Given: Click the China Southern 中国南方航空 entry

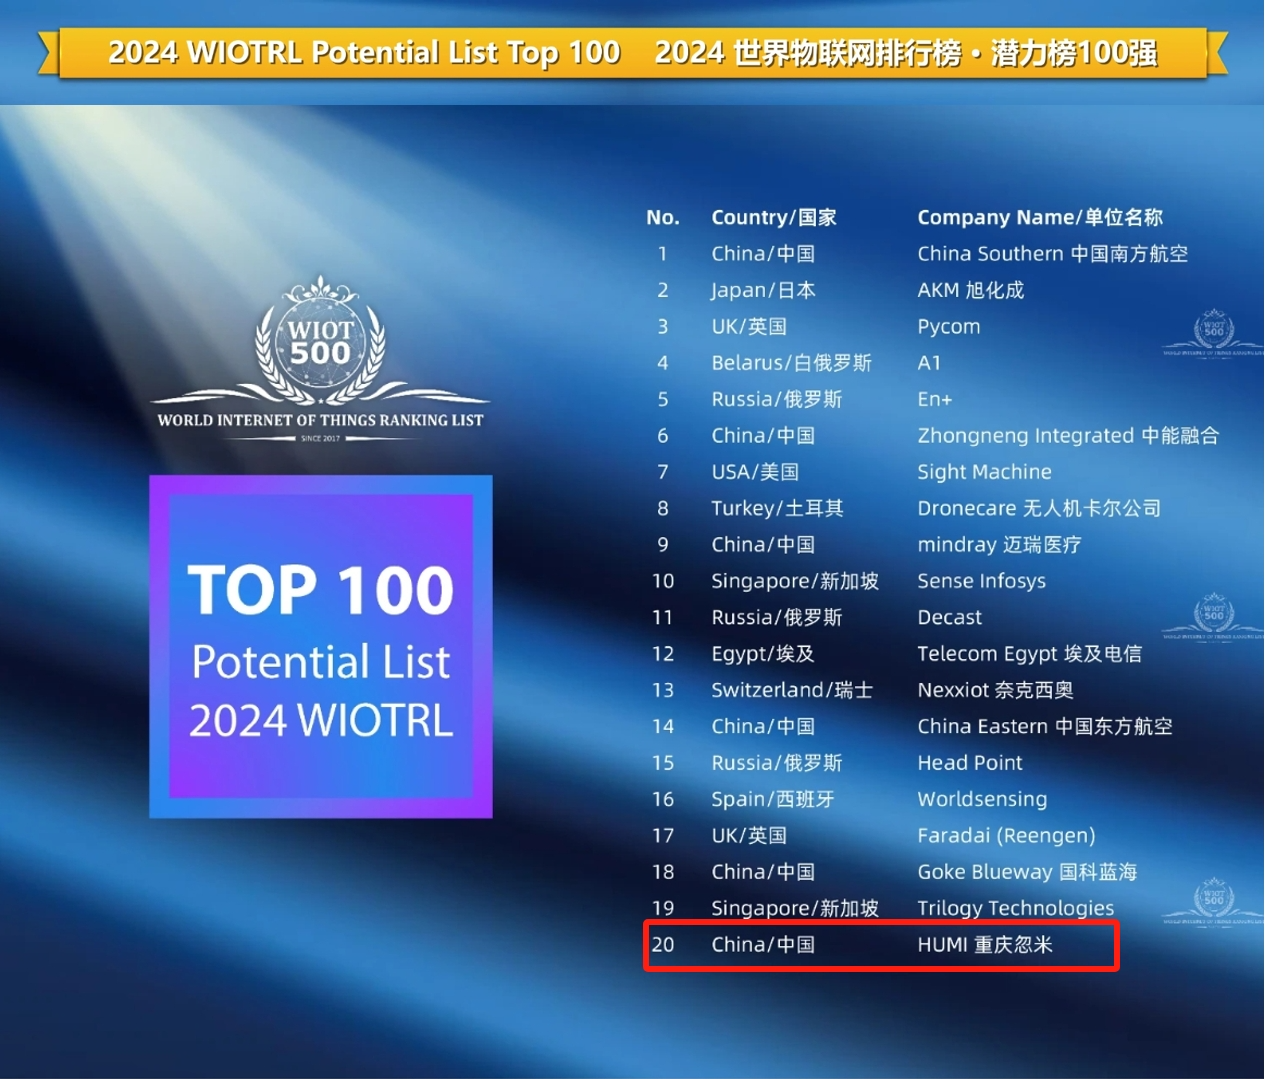Looking at the screenshot, I should pos(1052,254).
